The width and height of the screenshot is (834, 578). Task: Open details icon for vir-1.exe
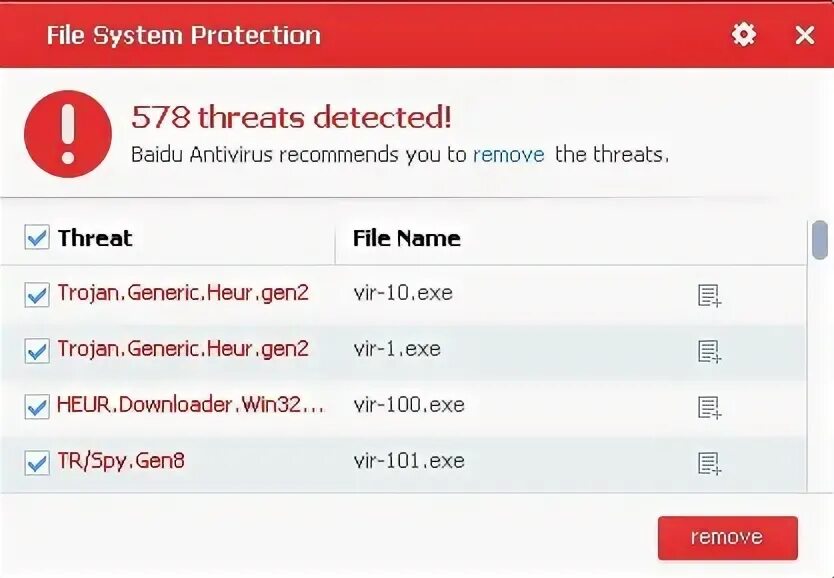tap(709, 351)
